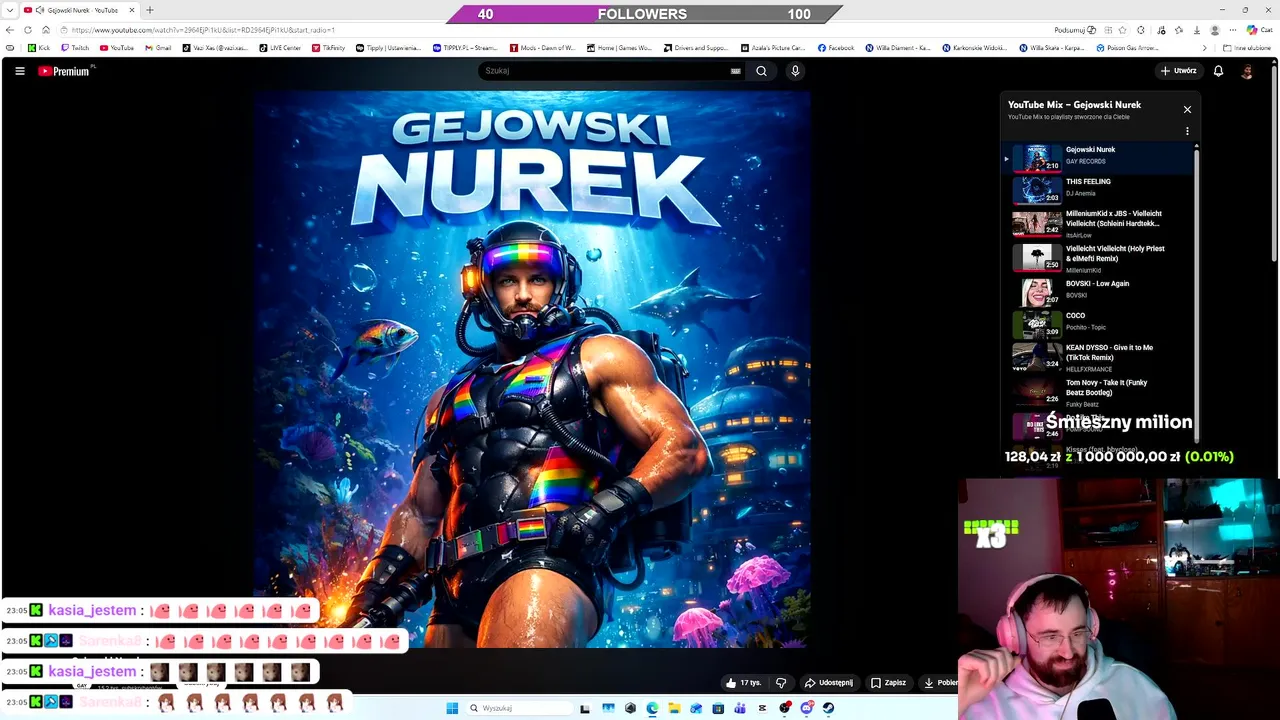Open the LIVE Center bookmark

coord(280,48)
